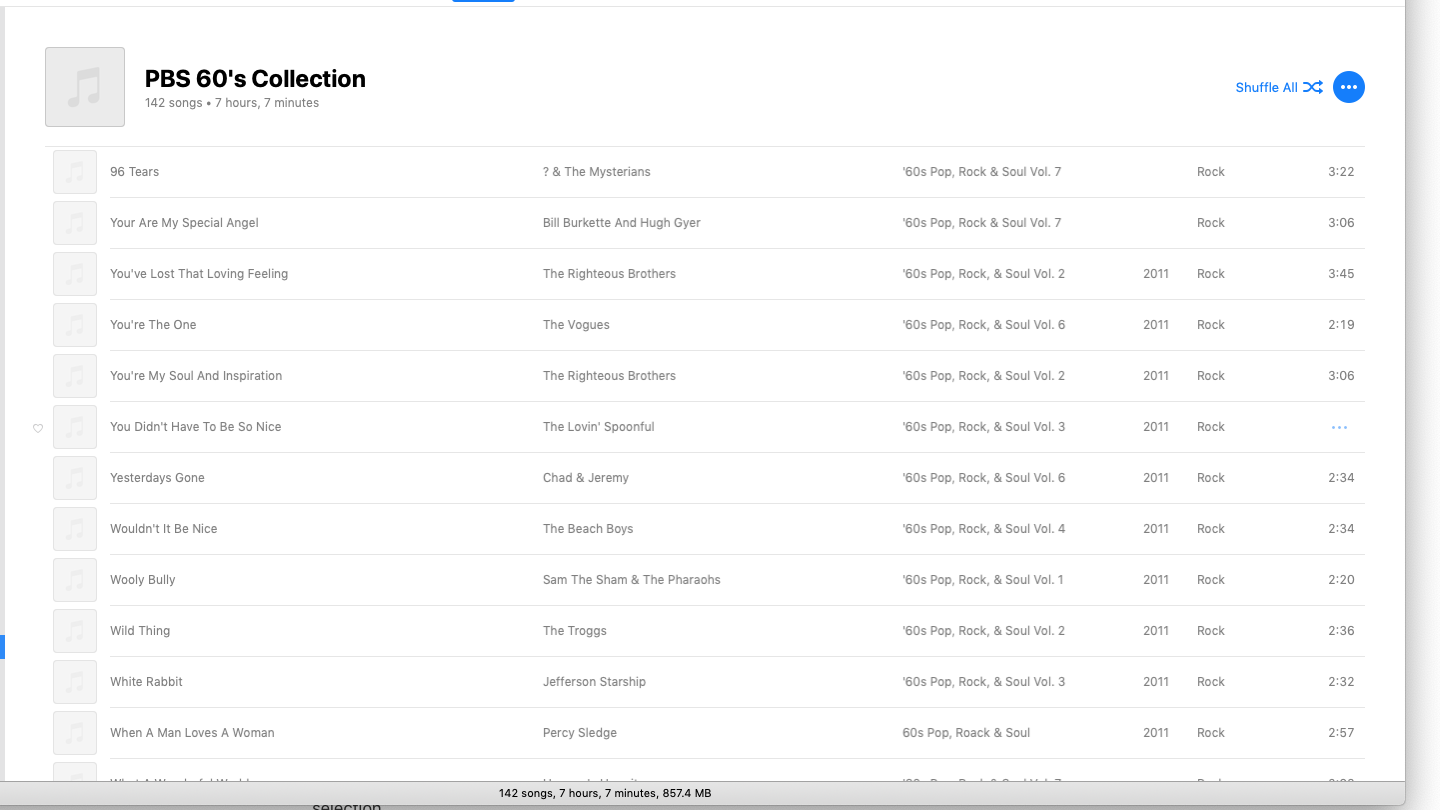1440x810 pixels.
Task: Click the music note icon beside Wooly Bully
Action: (x=75, y=580)
